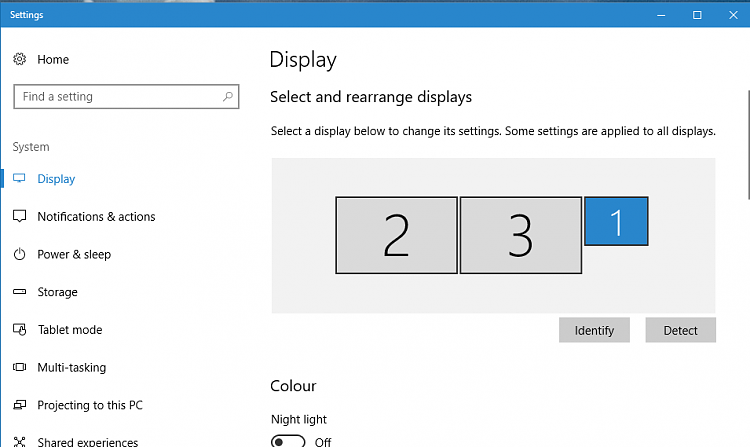The width and height of the screenshot is (750, 447).
Task: Click the Power & sleep icon
Action: tap(19, 254)
